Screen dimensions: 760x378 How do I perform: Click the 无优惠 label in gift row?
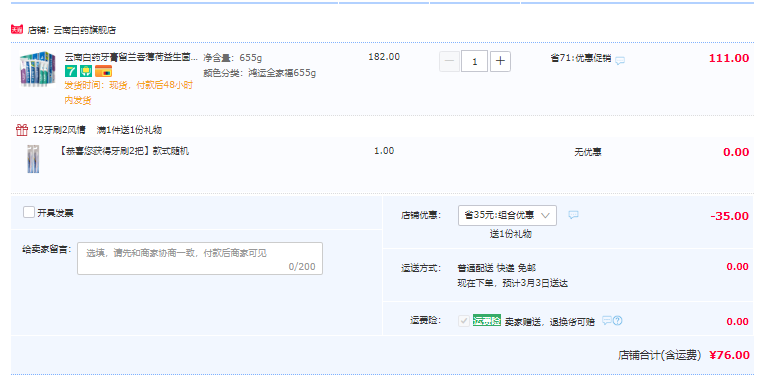(x=588, y=152)
